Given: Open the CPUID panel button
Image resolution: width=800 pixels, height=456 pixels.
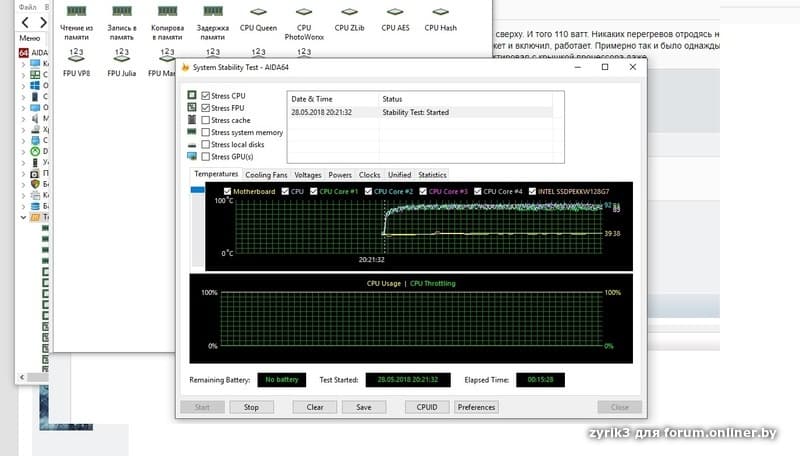Looking at the screenshot, I should (427, 407).
